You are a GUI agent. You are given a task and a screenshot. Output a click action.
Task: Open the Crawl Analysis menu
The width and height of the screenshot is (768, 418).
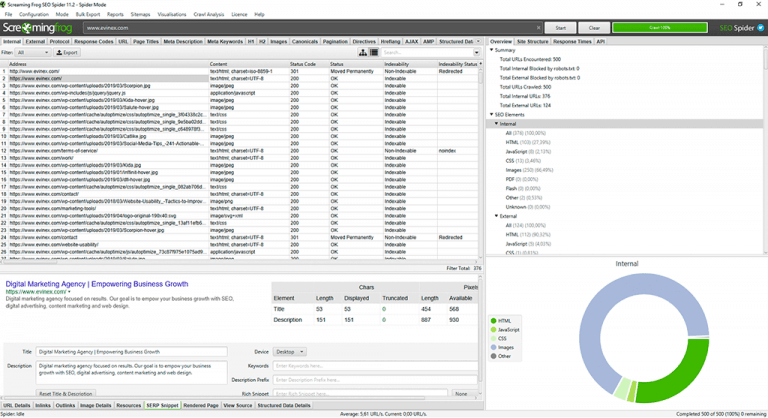[x=209, y=14]
